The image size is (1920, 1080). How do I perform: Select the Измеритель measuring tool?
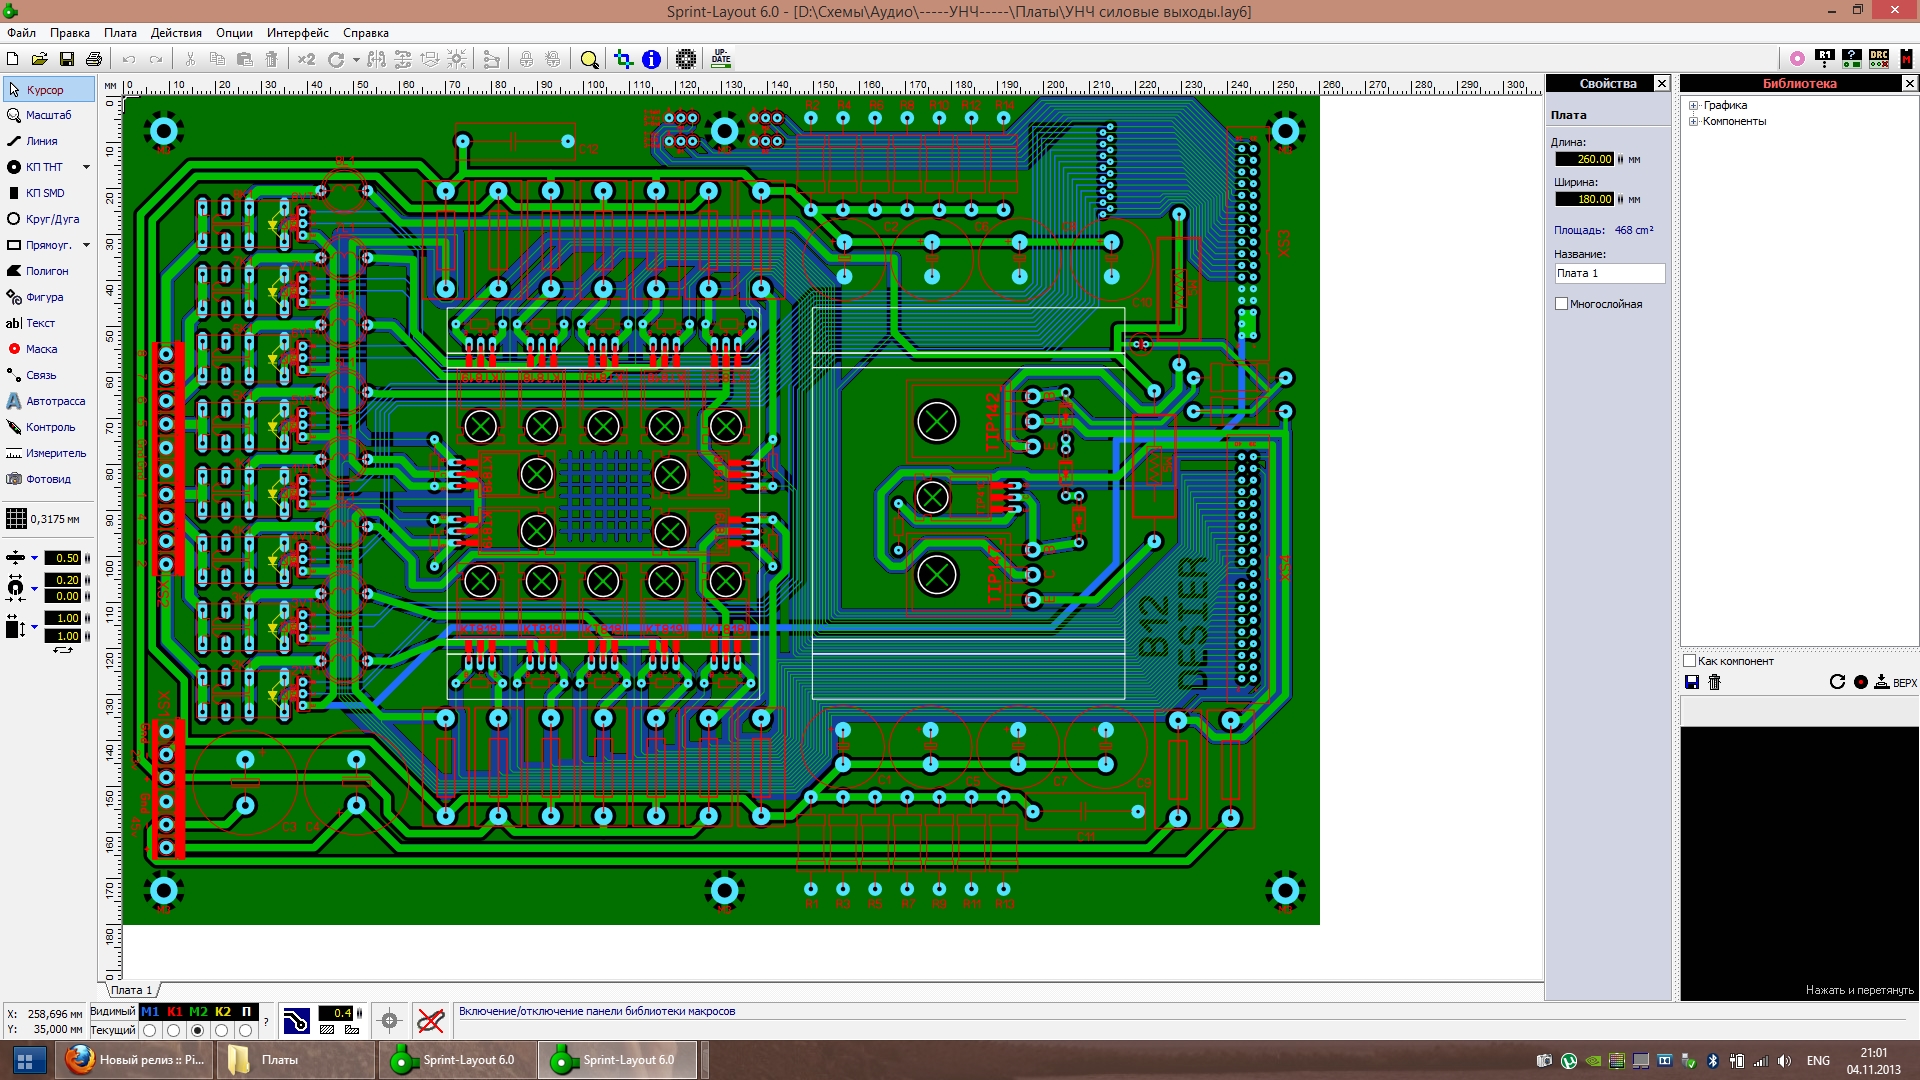coord(46,453)
